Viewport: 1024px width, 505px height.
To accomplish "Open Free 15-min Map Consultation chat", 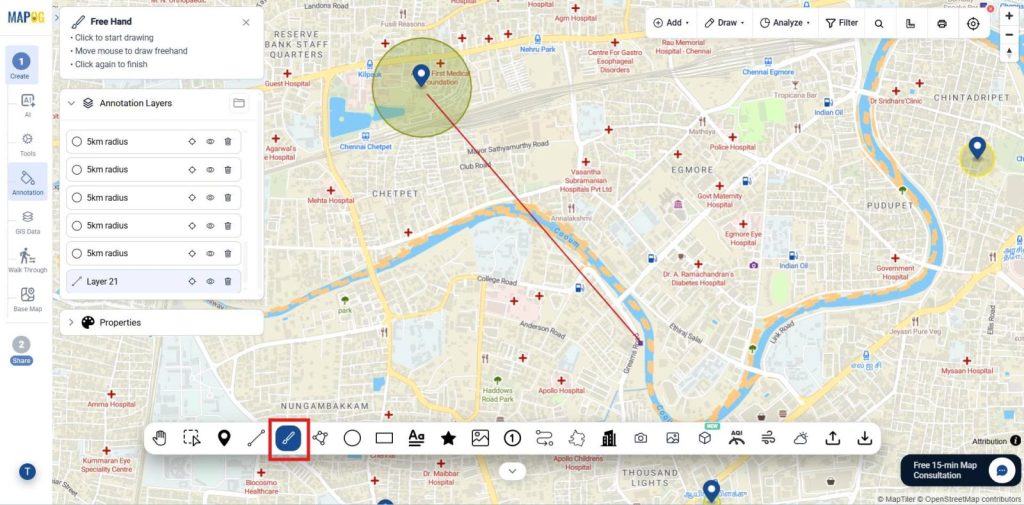I will tap(960, 470).
